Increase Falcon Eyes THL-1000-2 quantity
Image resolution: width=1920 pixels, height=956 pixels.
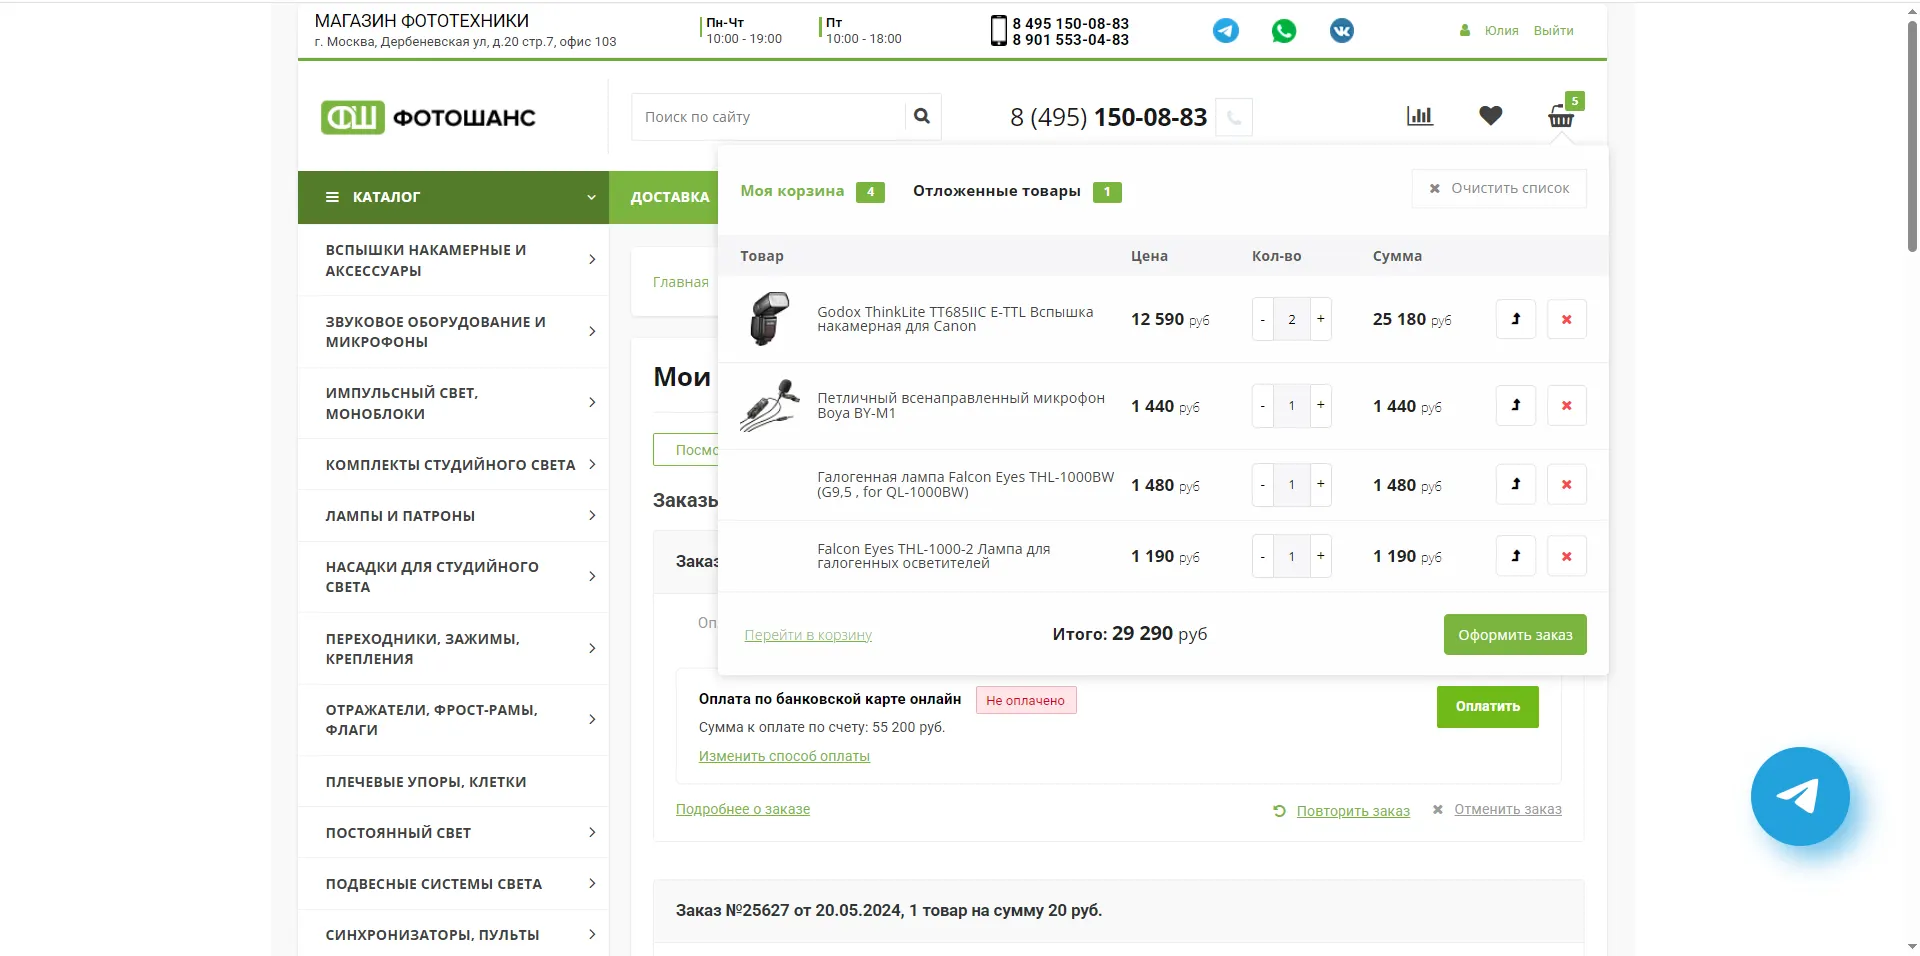coord(1321,556)
